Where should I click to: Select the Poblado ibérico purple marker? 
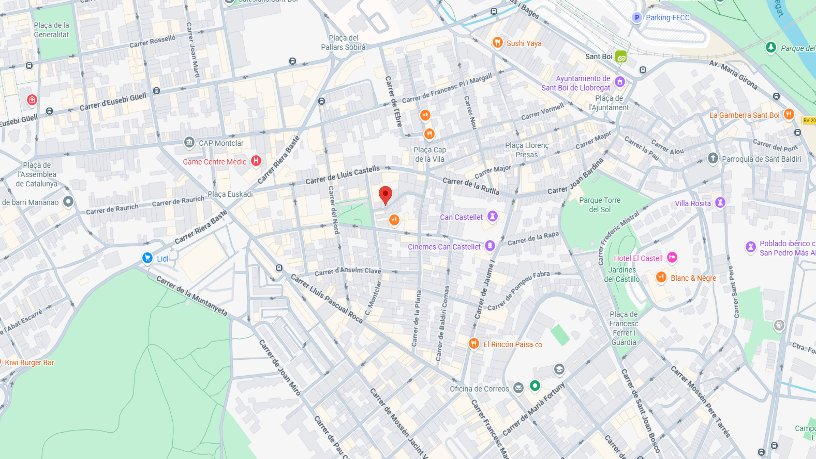(x=750, y=247)
